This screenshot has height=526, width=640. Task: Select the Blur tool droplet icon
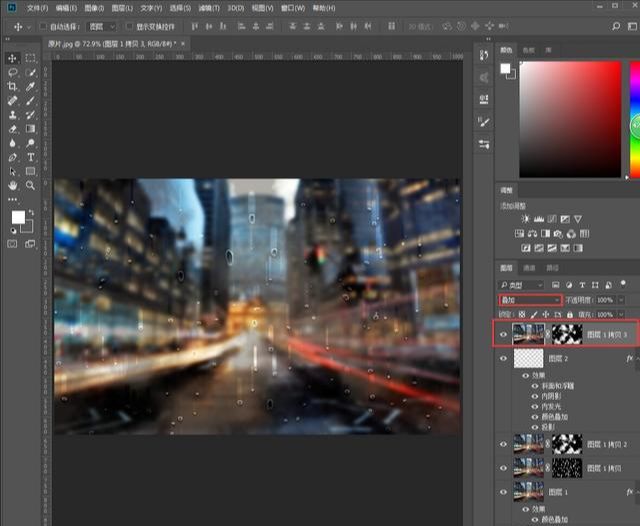click(12, 143)
